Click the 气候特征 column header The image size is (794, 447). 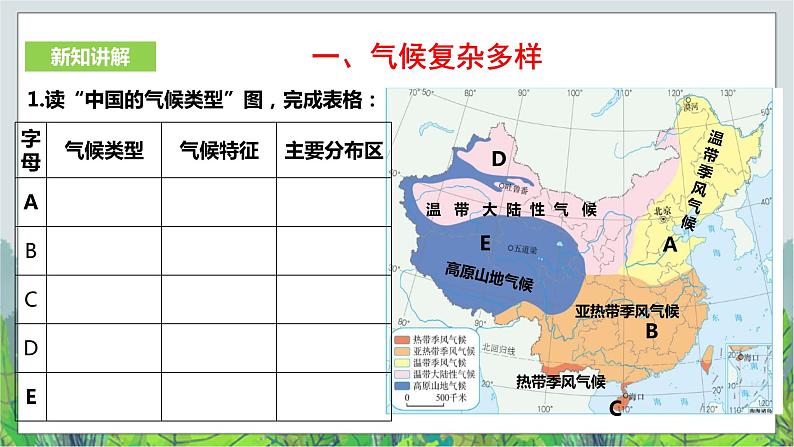click(219, 150)
